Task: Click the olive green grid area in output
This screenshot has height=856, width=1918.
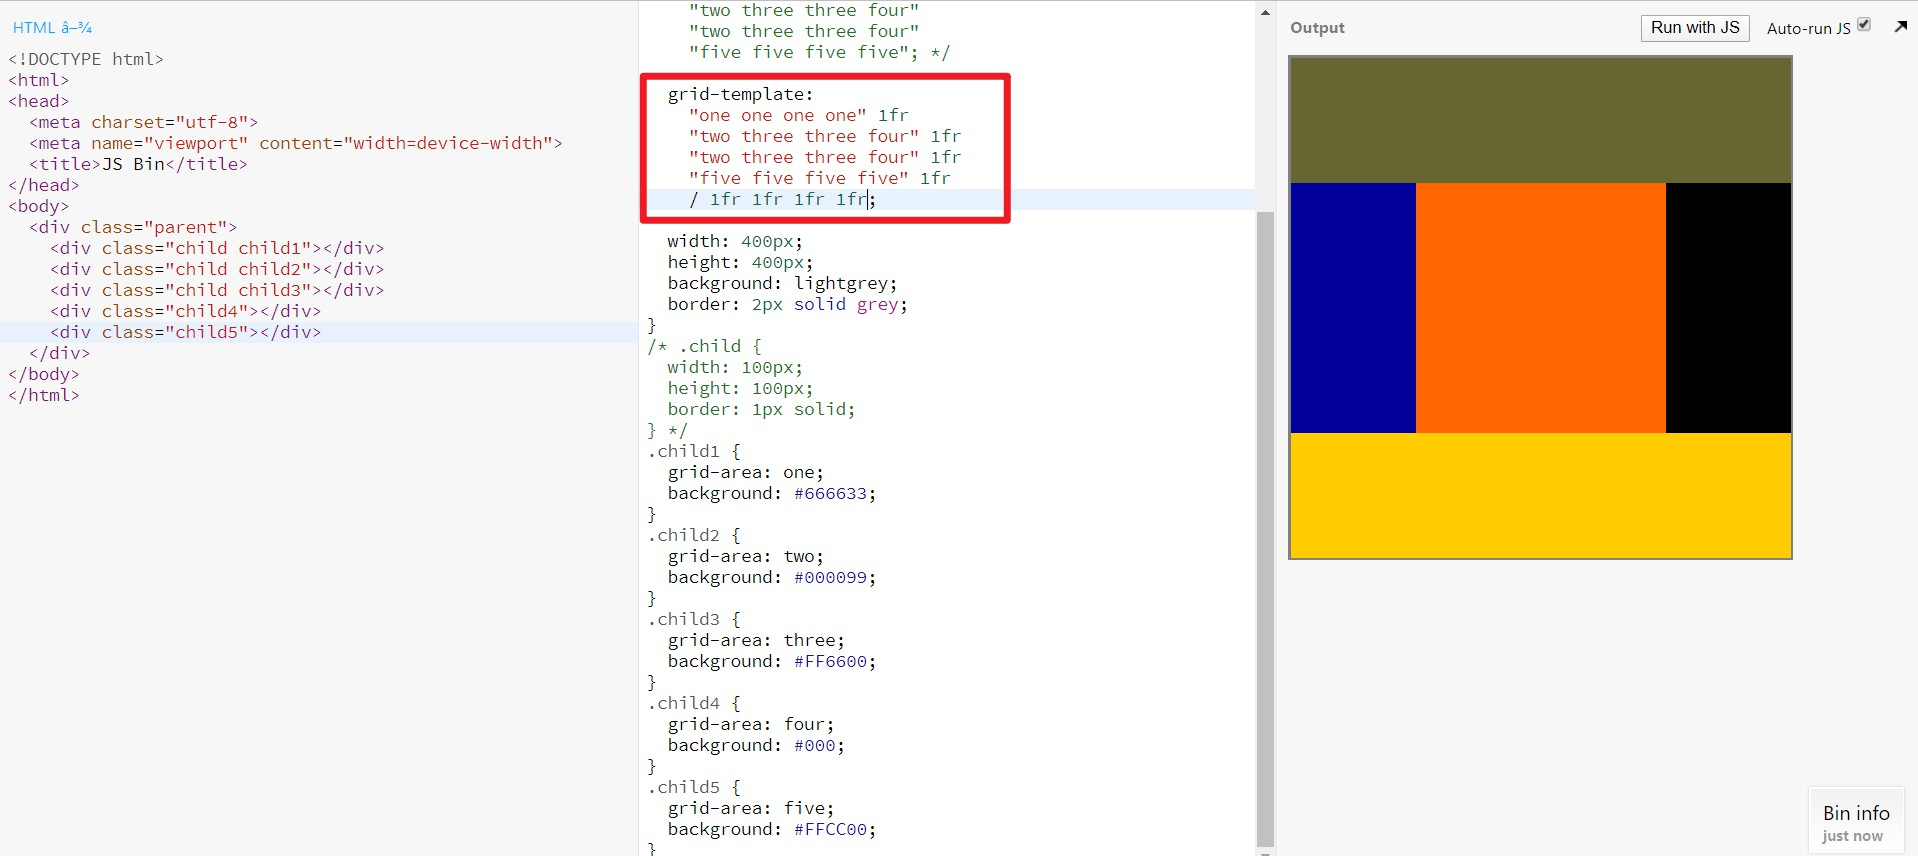Action: 1541,120
